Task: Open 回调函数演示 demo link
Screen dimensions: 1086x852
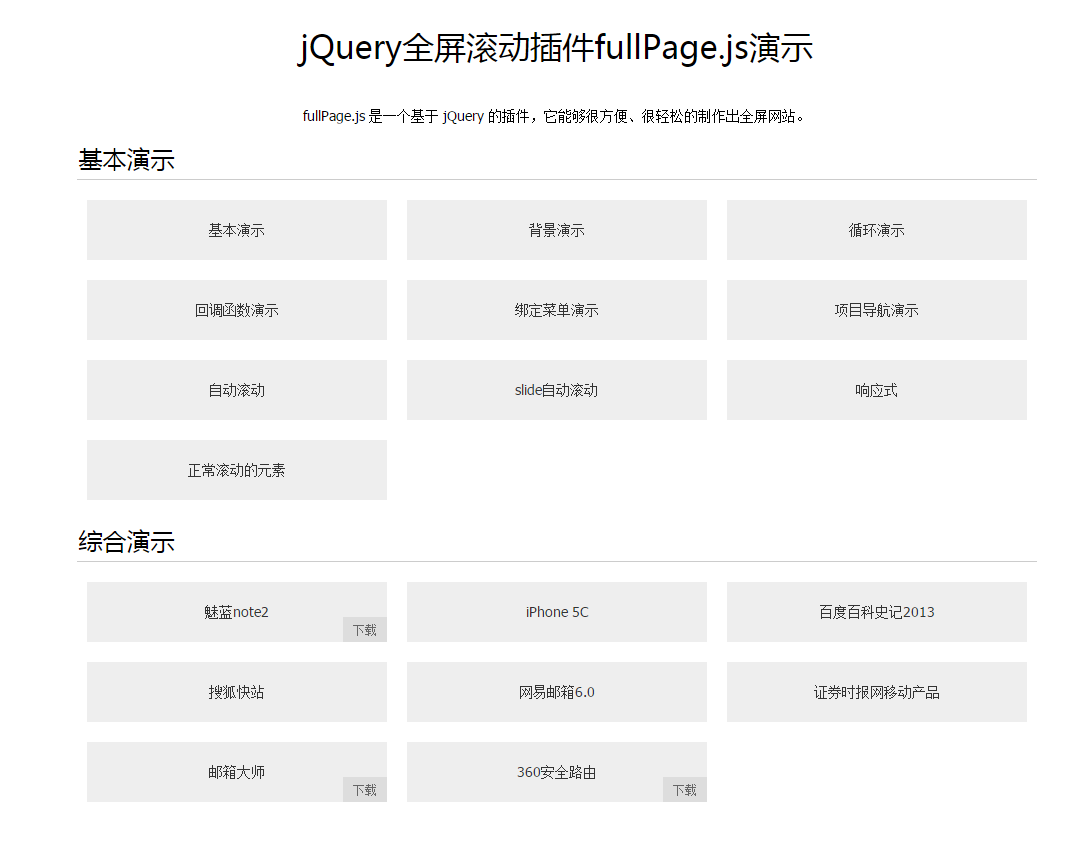Action: click(236, 310)
